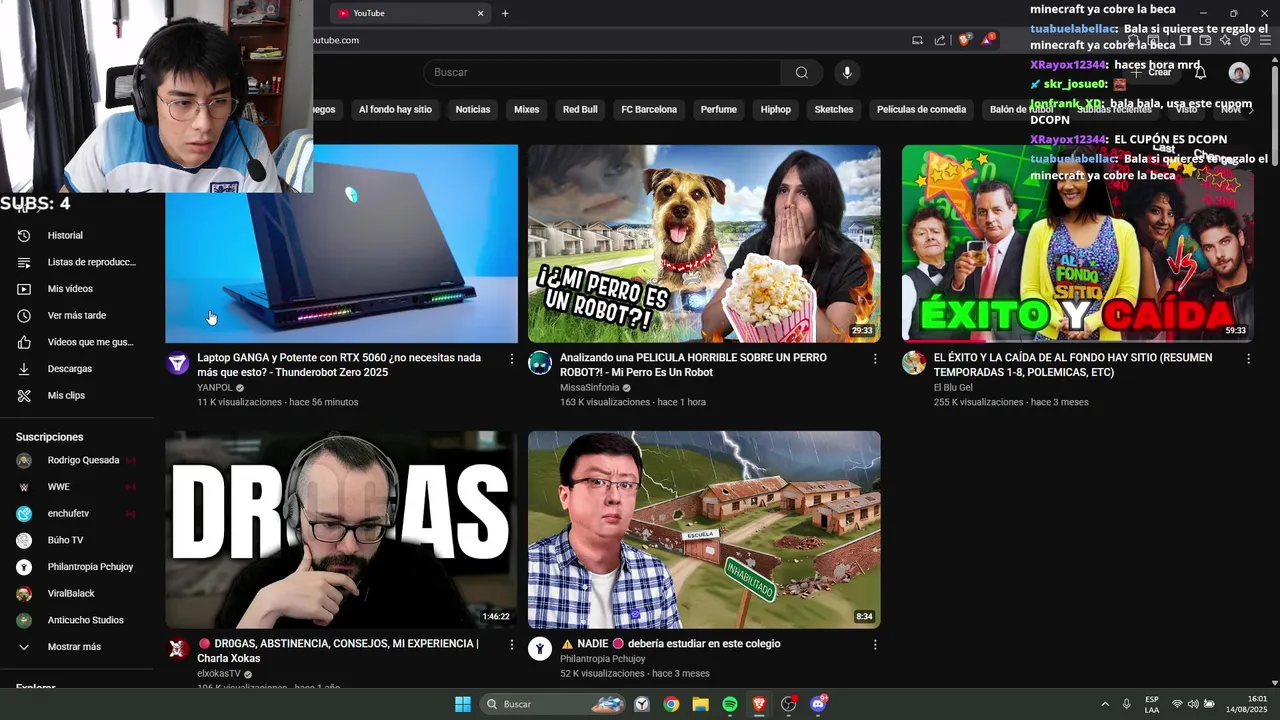Open the El Blu Gel channel avatar
The image size is (1280, 720).
[914, 363]
